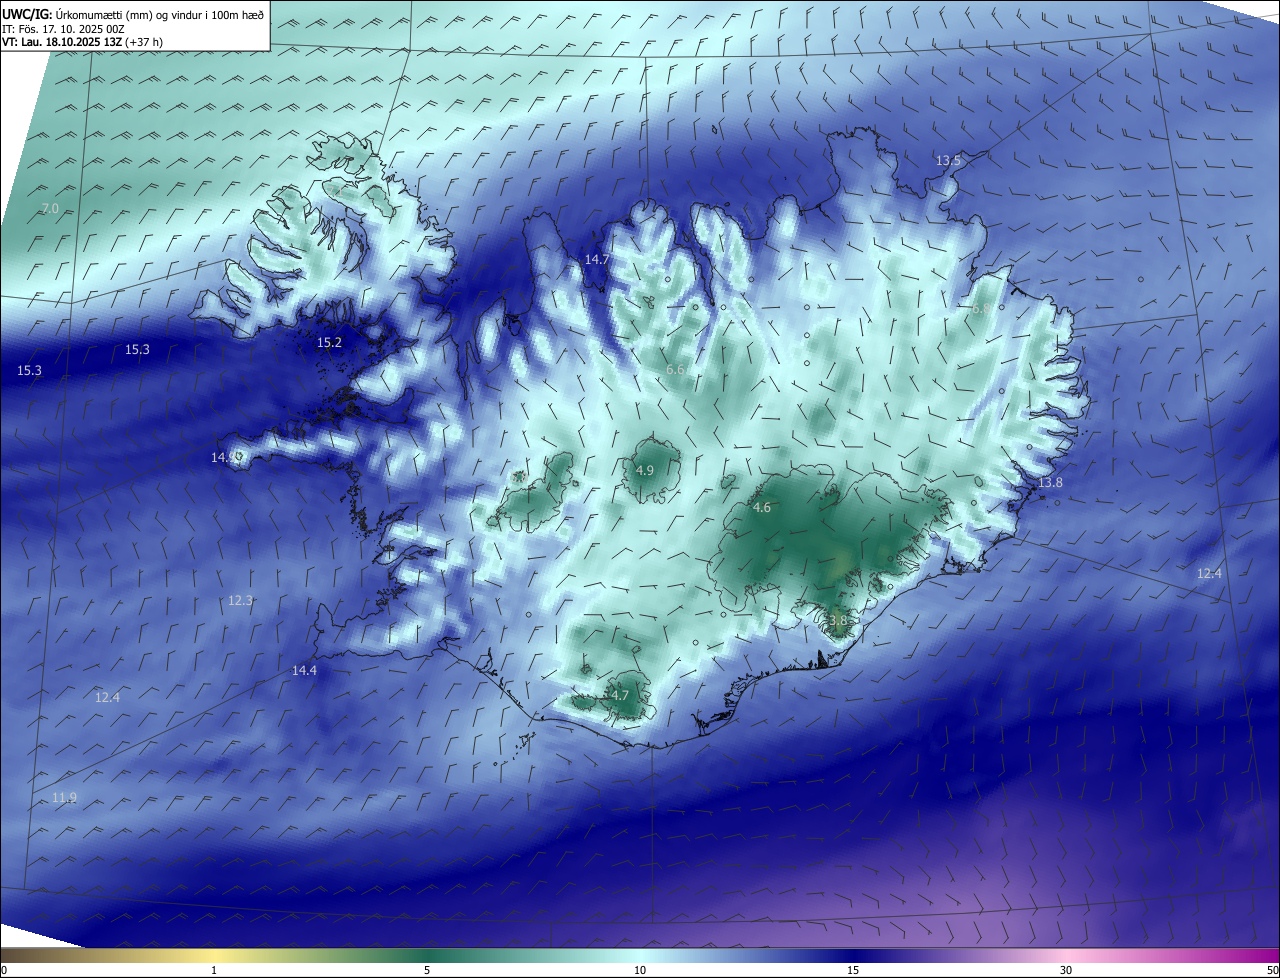The height and width of the screenshot is (978, 1280).
Task: Select the valid time line 'VT: Lau. 18.10.2025 13Z (+37 h)'
Action: [81, 42]
